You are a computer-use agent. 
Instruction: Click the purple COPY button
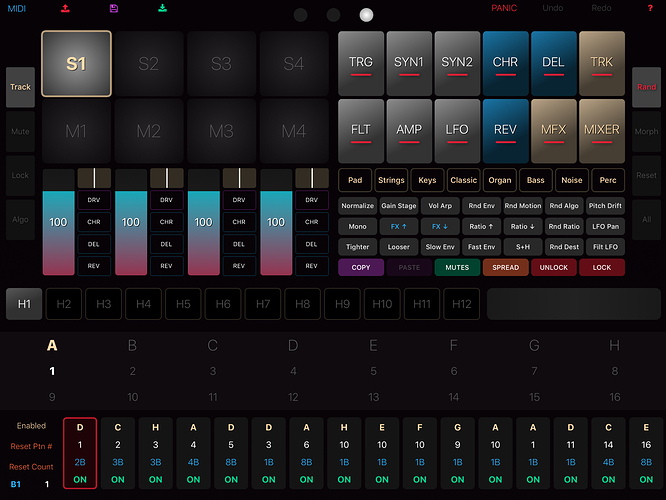[x=361, y=268]
